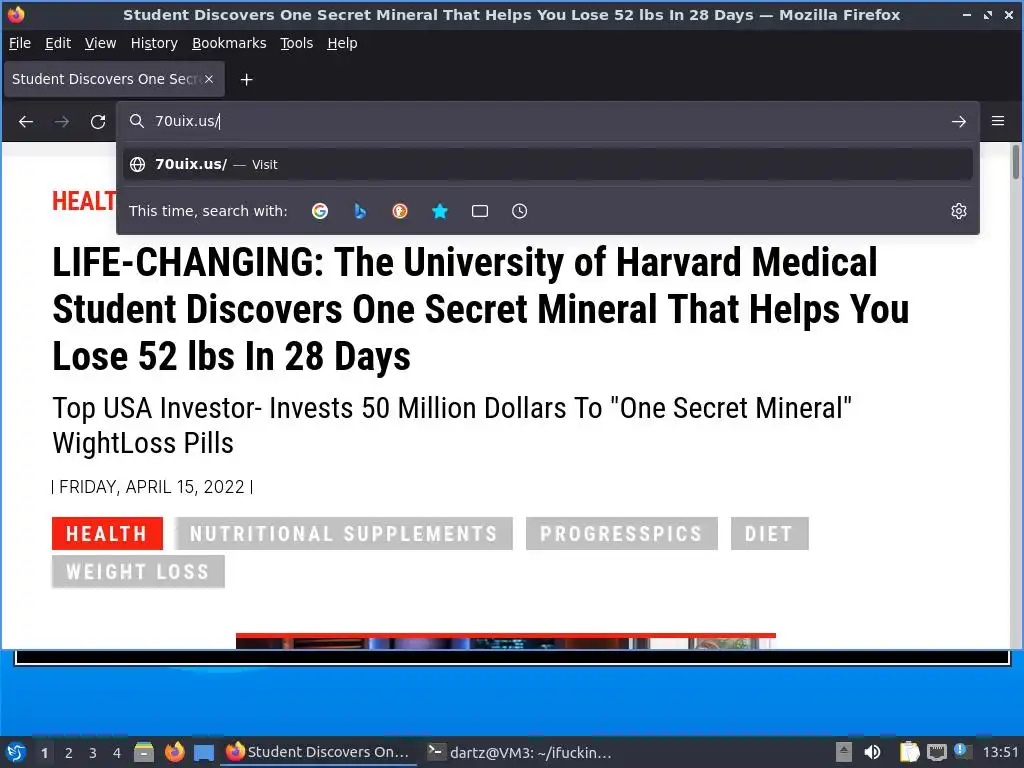Click the Go arrow in address bar
Viewport: 1024px width, 768px height.
[x=959, y=121]
